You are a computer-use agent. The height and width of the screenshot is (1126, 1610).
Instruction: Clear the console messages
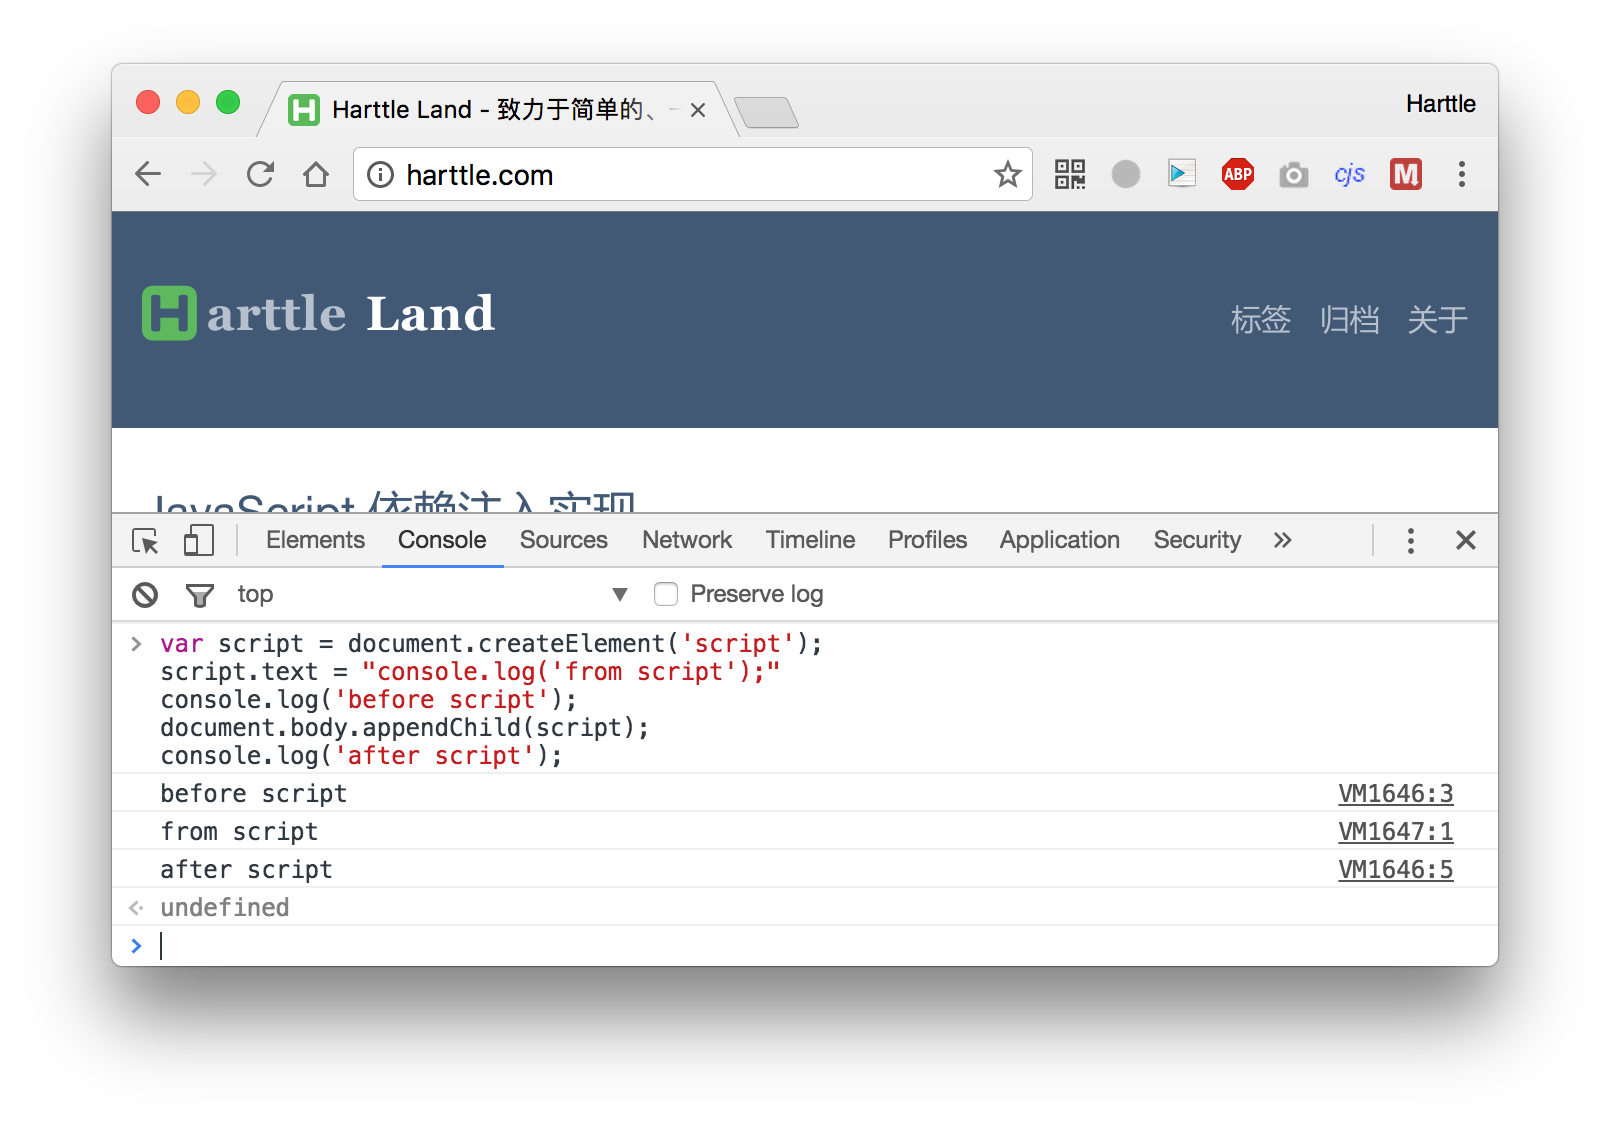[145, 593]
